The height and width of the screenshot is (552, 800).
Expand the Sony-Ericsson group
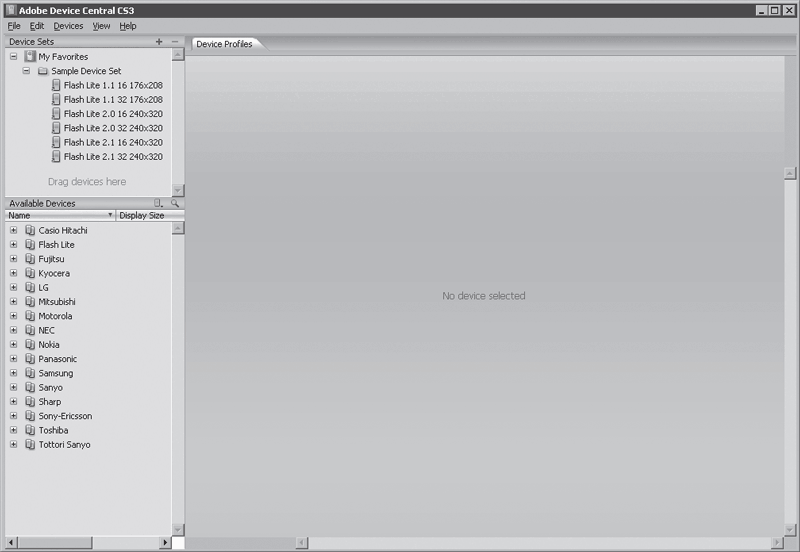click(14, 416)
